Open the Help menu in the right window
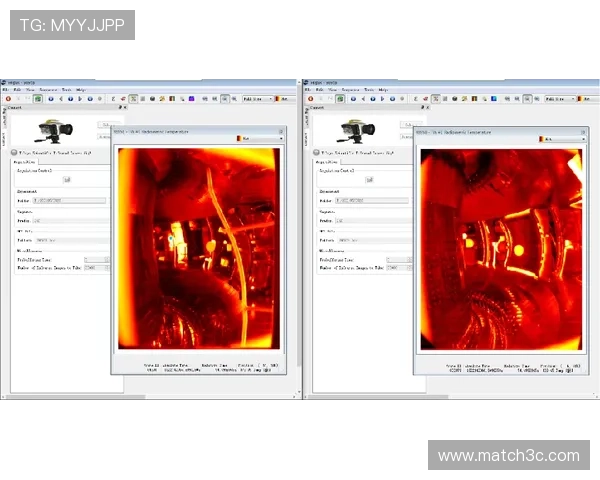The width and height of the screenshot is (600, 480). 382,90
